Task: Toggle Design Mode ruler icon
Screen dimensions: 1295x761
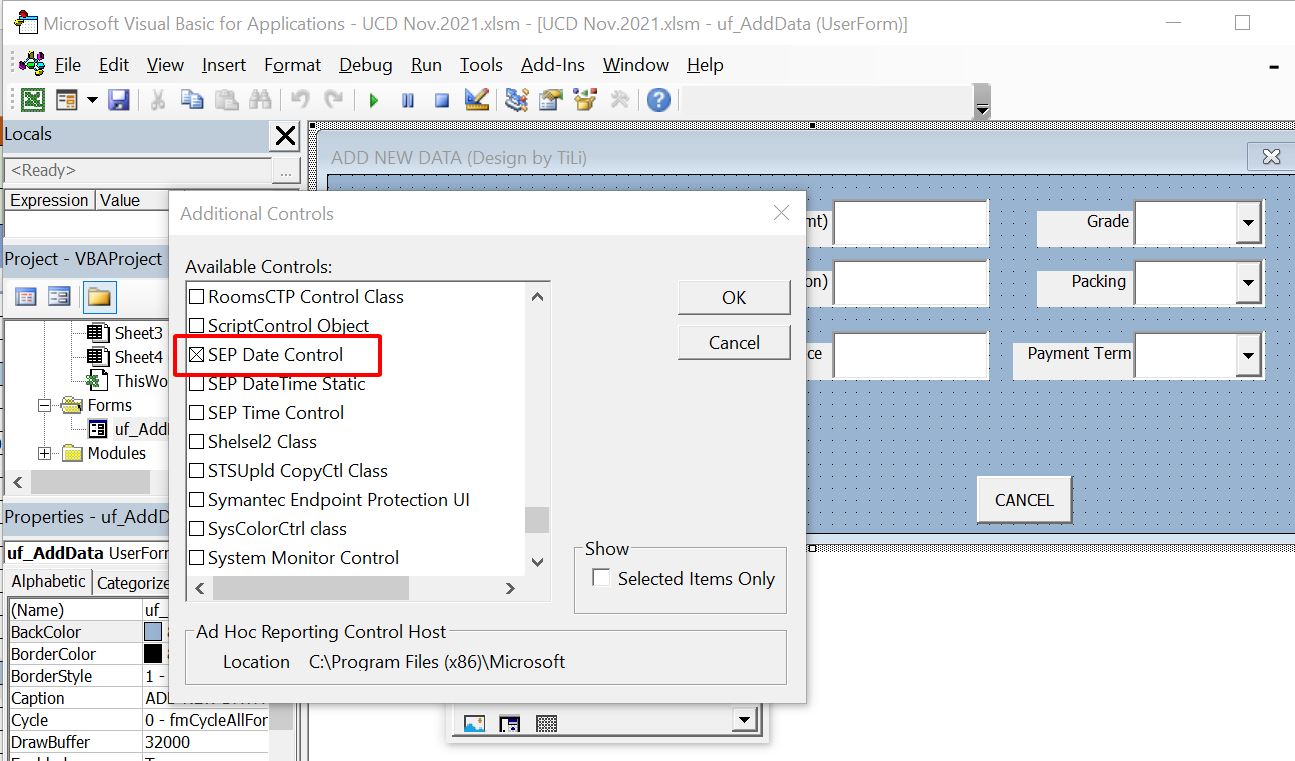Action: 477,100
